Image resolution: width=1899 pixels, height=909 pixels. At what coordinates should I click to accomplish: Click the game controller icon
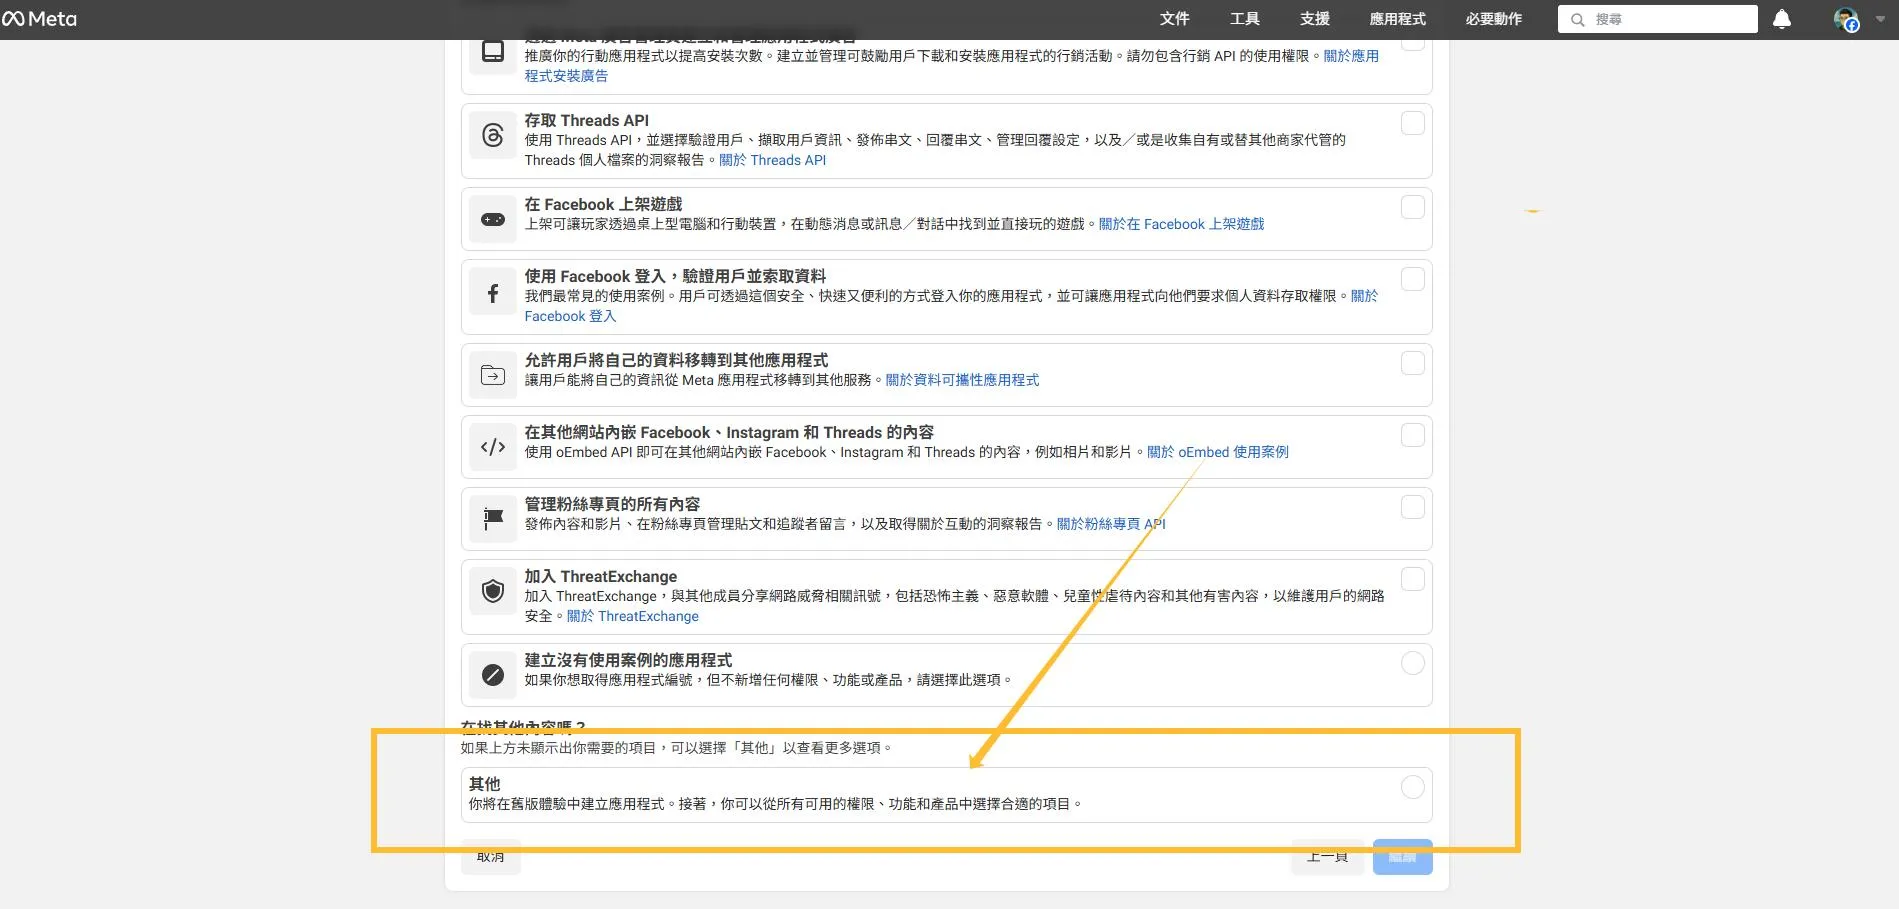(x=493, y=219)
